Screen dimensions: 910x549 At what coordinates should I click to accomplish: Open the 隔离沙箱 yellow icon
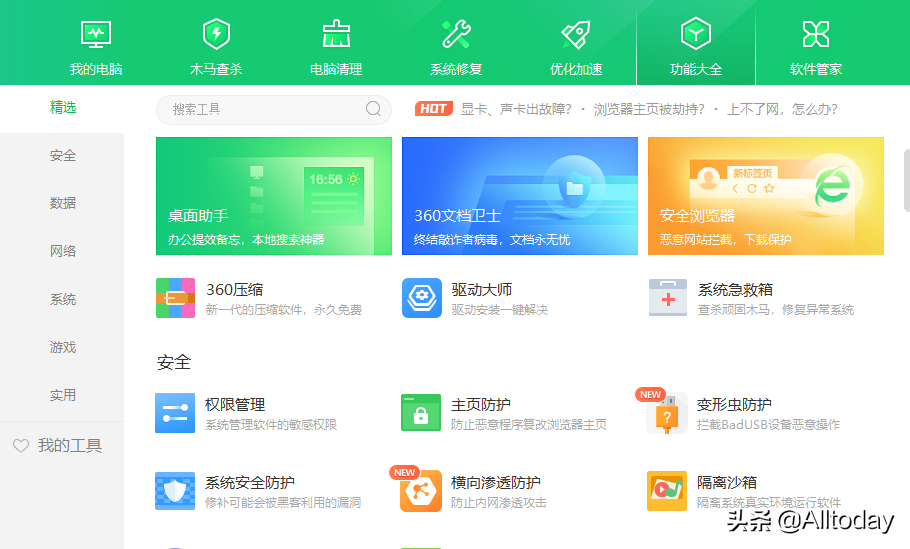pyautogui.click(x=667, y=491)
